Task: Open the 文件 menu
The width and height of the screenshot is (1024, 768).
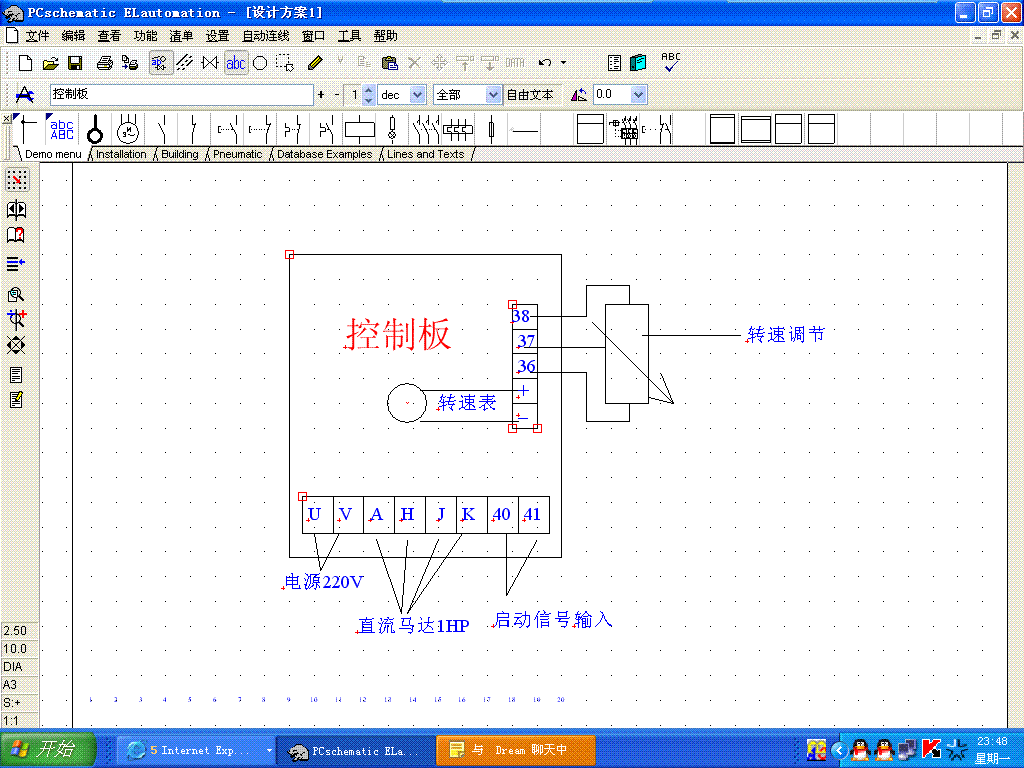Action: click(37, 36)
